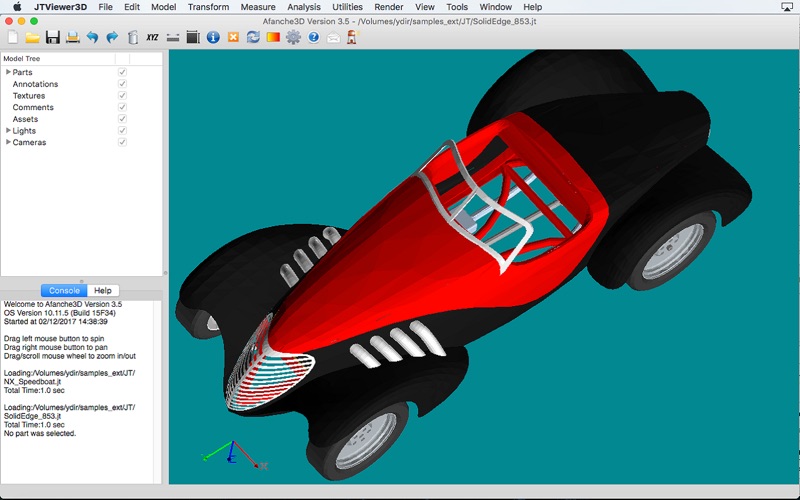
Task: Click the open folder toolbar icon
Action: (x=32, y=37)
